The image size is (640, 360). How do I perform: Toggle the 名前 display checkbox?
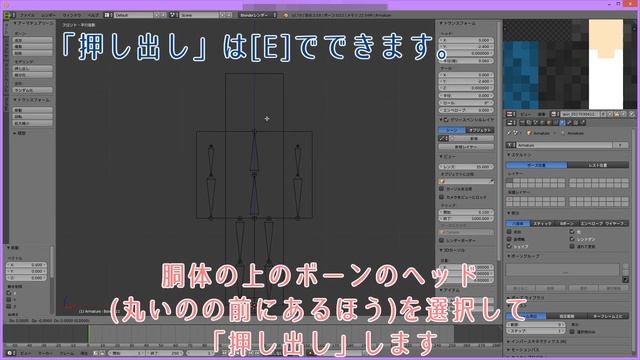pyautogui.click(x=509, y=231)
